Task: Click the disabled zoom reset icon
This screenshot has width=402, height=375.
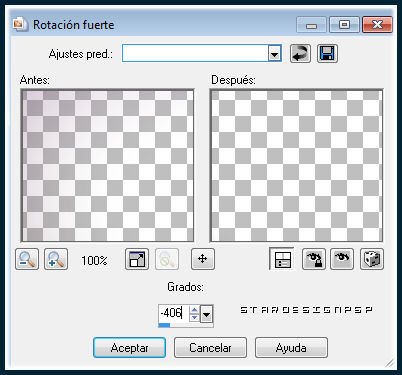Action: tap(167, 259)
